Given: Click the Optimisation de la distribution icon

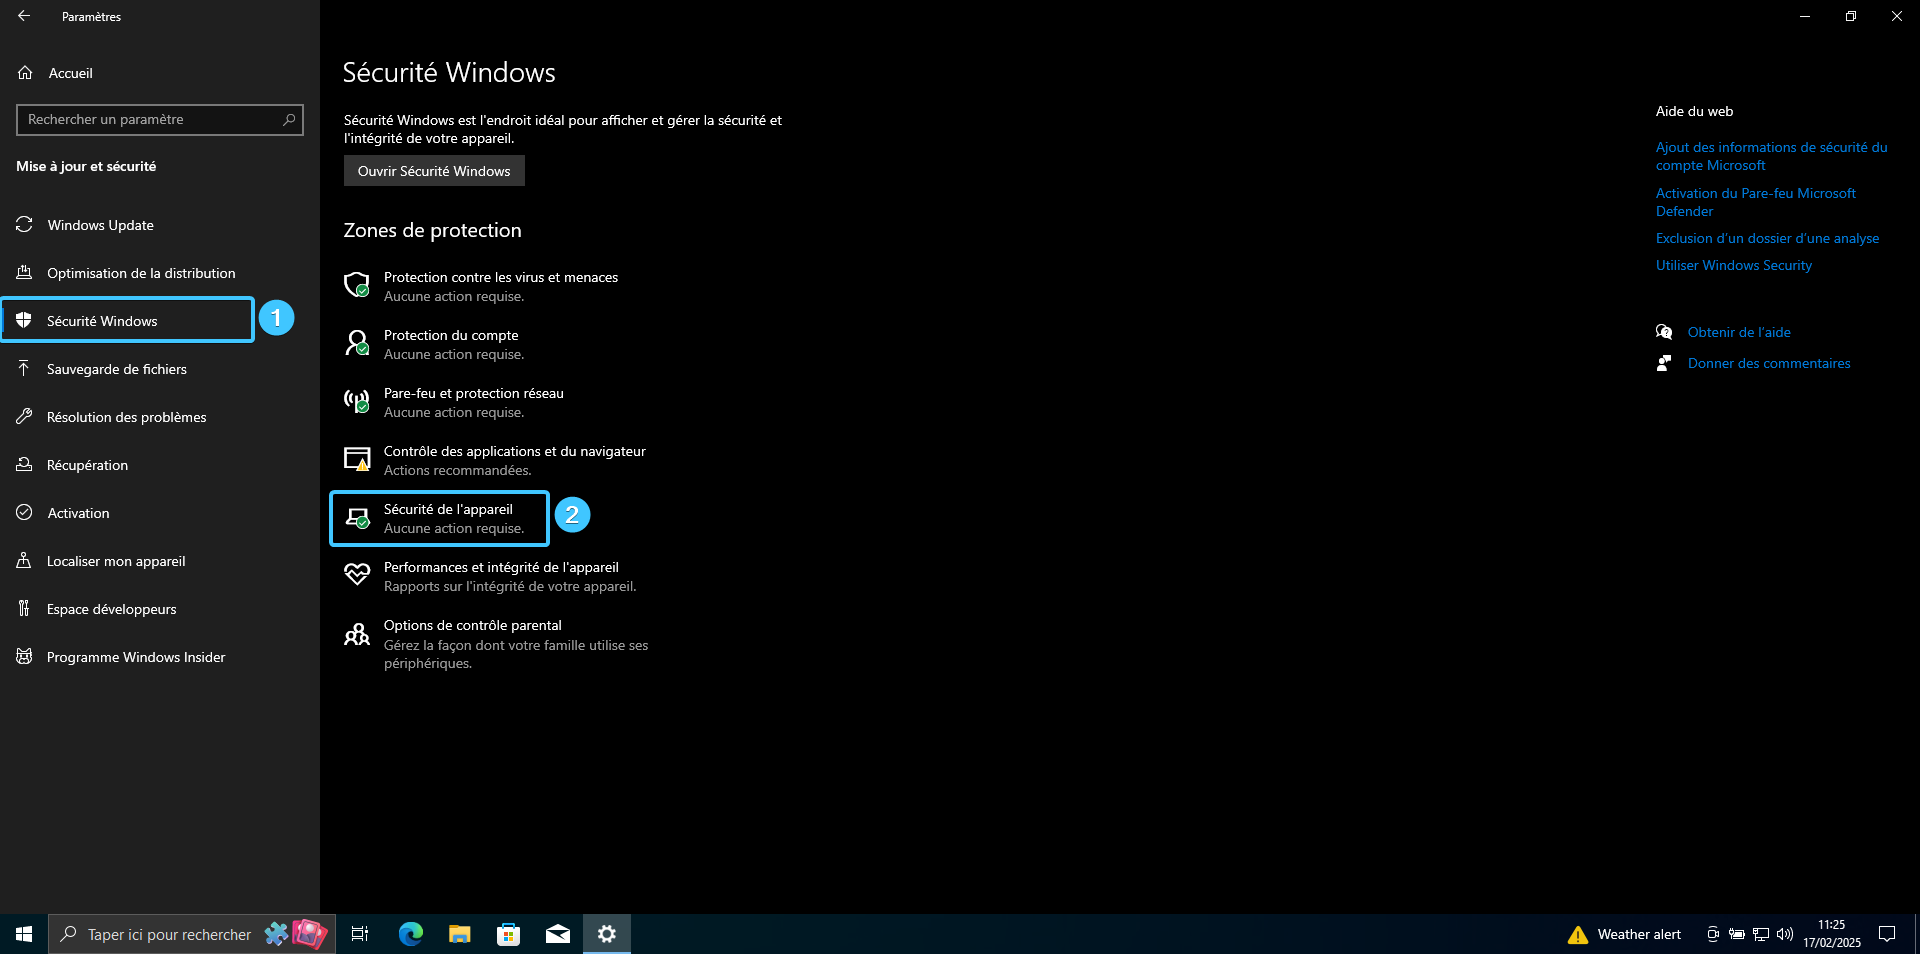Looking at the screenshot, I should [24, 273].
